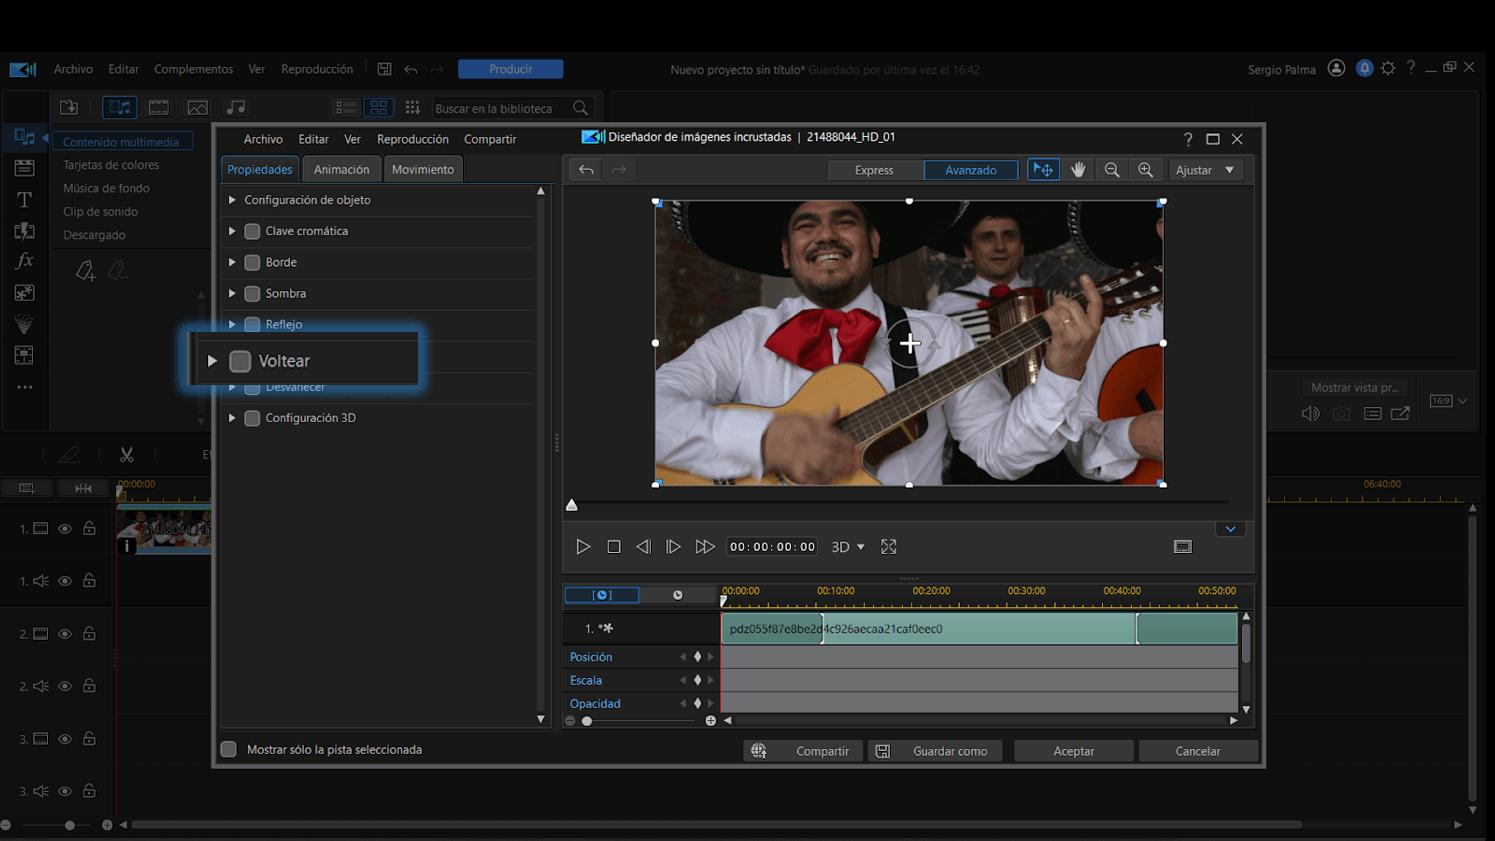This screenshot has width=1495, height=841.
Task: Switch library to large icon grid view
Action: click(x=379, y=107)
